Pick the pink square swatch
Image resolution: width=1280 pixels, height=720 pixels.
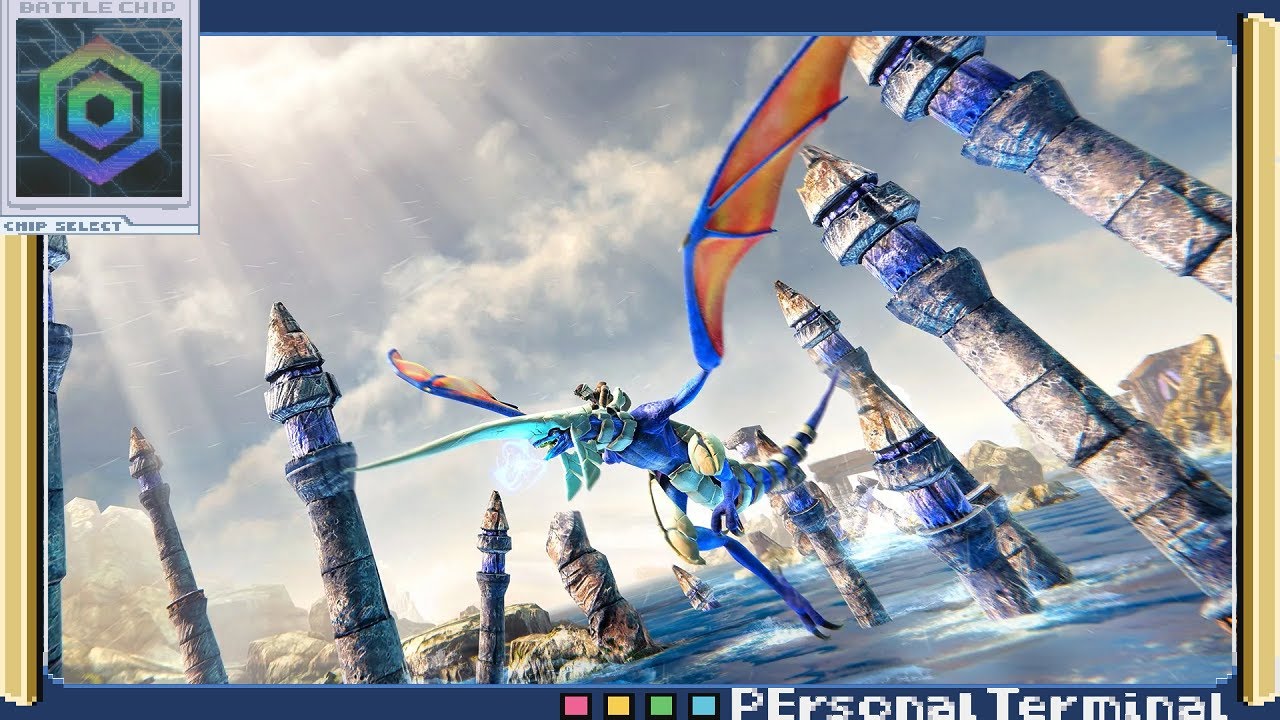click(576, 705)
